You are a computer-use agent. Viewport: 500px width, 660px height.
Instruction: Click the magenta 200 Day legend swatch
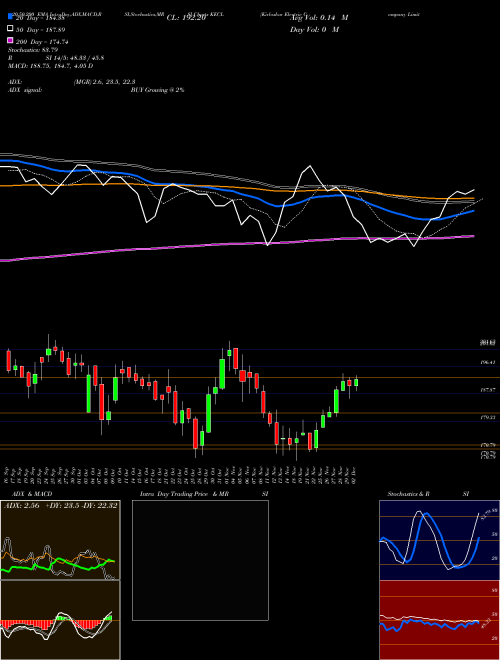click(10, 40)
